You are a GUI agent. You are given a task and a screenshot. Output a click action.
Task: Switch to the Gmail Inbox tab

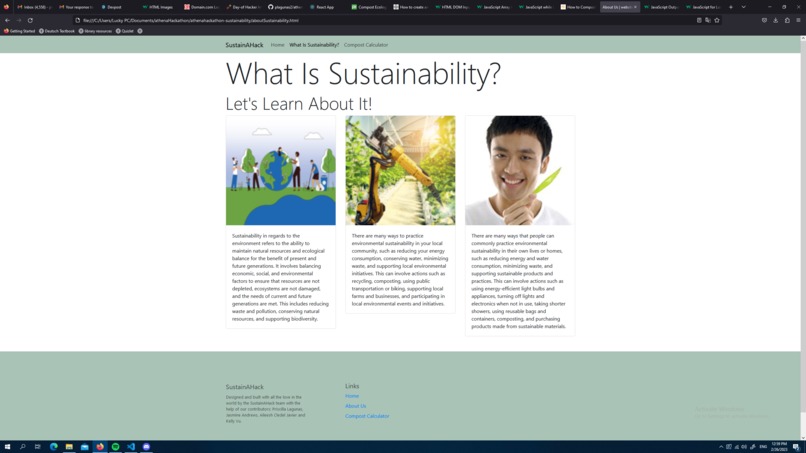[x=34, y=7]
